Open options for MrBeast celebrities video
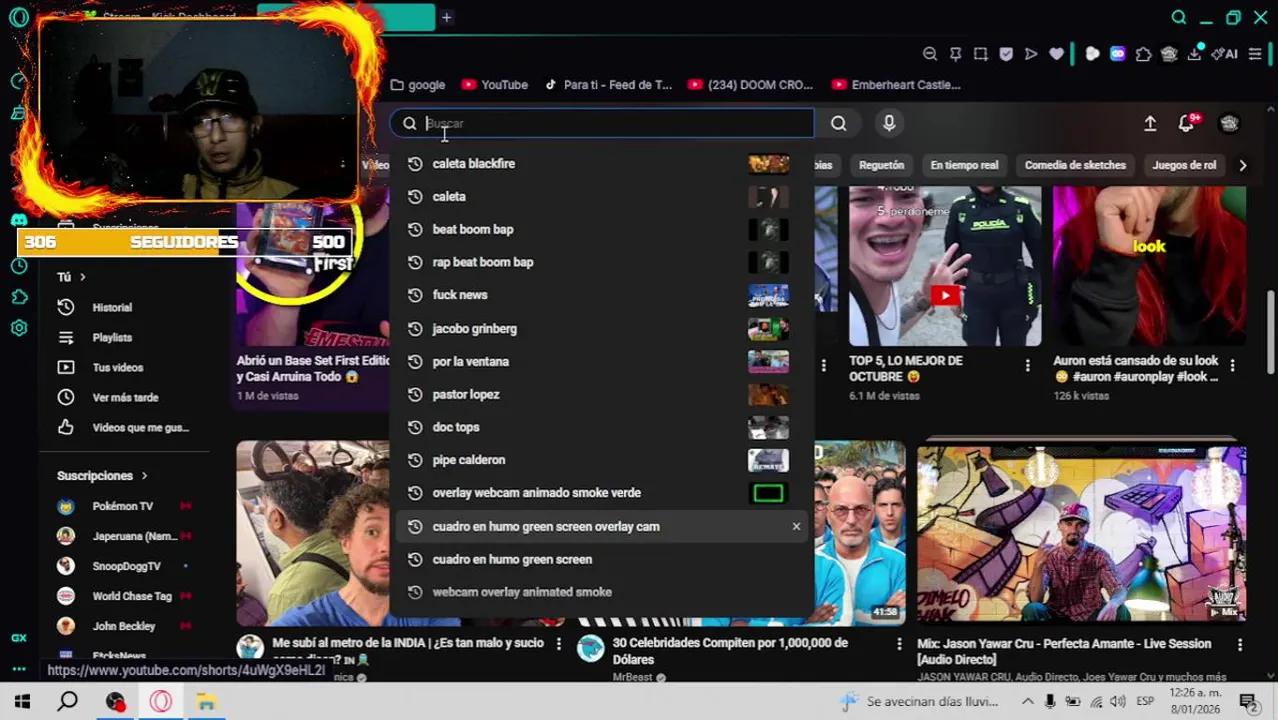 (899, 644)
